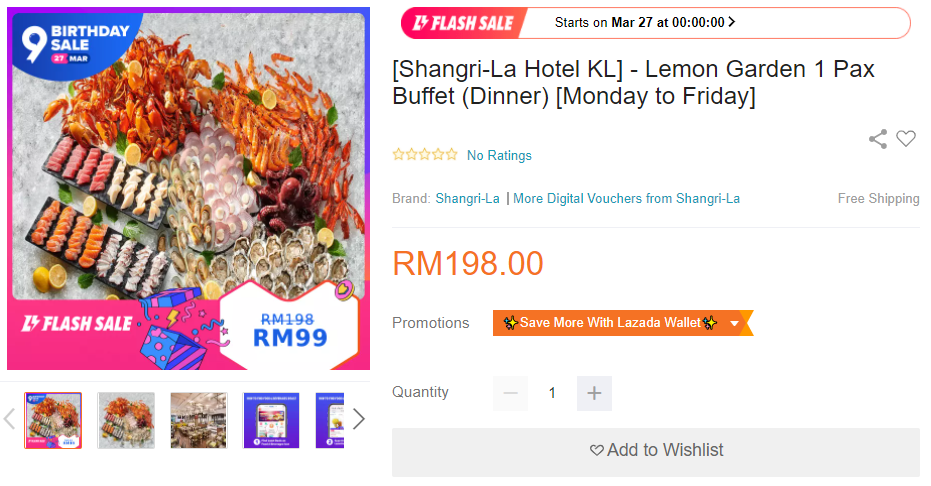Select the second seafood platter thumbnail
931x486 pixels.
pos(126,420)
